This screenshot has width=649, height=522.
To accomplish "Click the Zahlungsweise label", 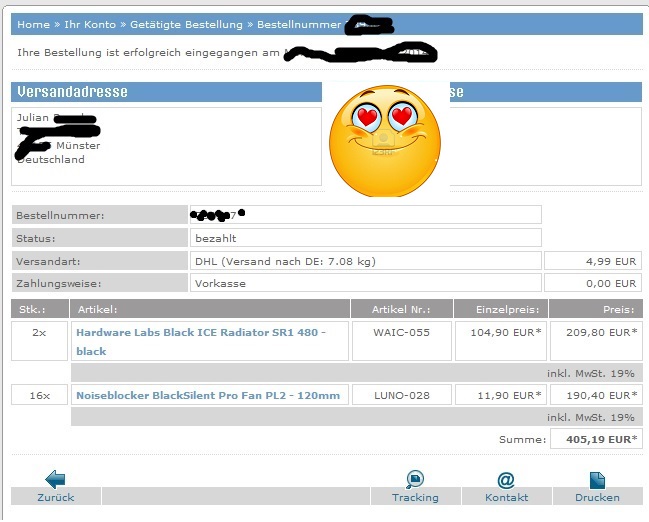I will pos(59,284).
